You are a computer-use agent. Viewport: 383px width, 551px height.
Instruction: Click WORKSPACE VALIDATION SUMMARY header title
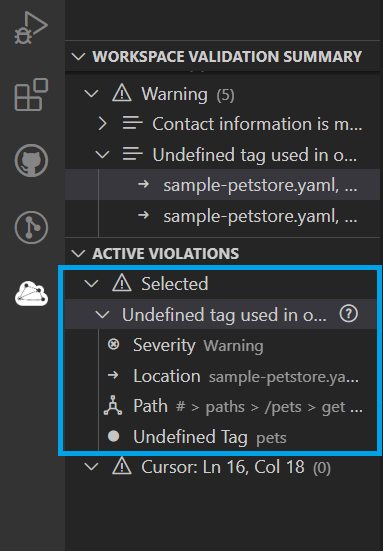click(227, 57)
